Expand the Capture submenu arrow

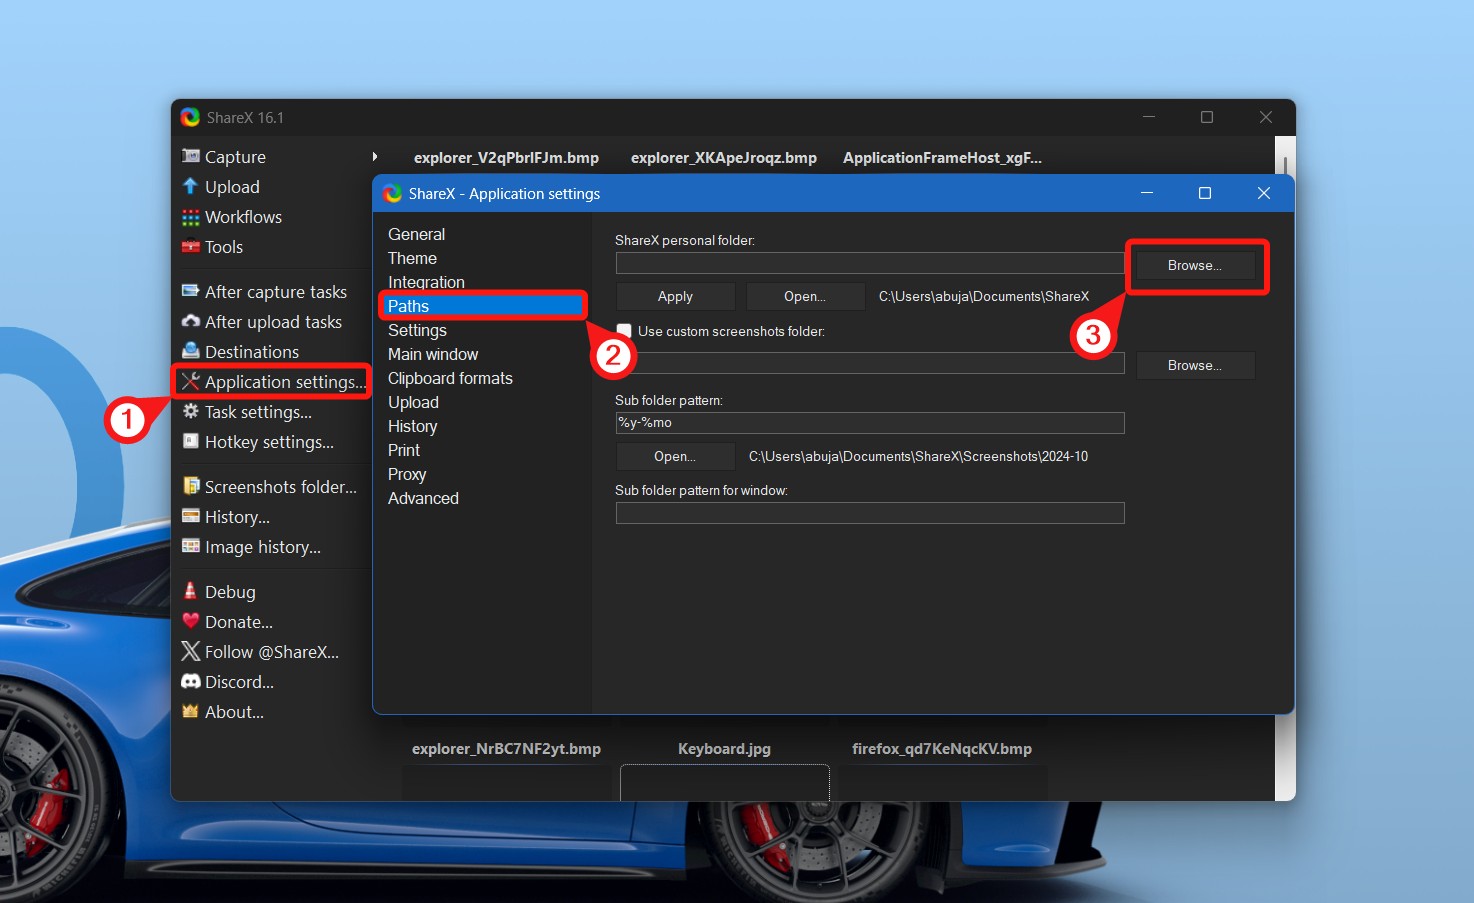(375, 157)
